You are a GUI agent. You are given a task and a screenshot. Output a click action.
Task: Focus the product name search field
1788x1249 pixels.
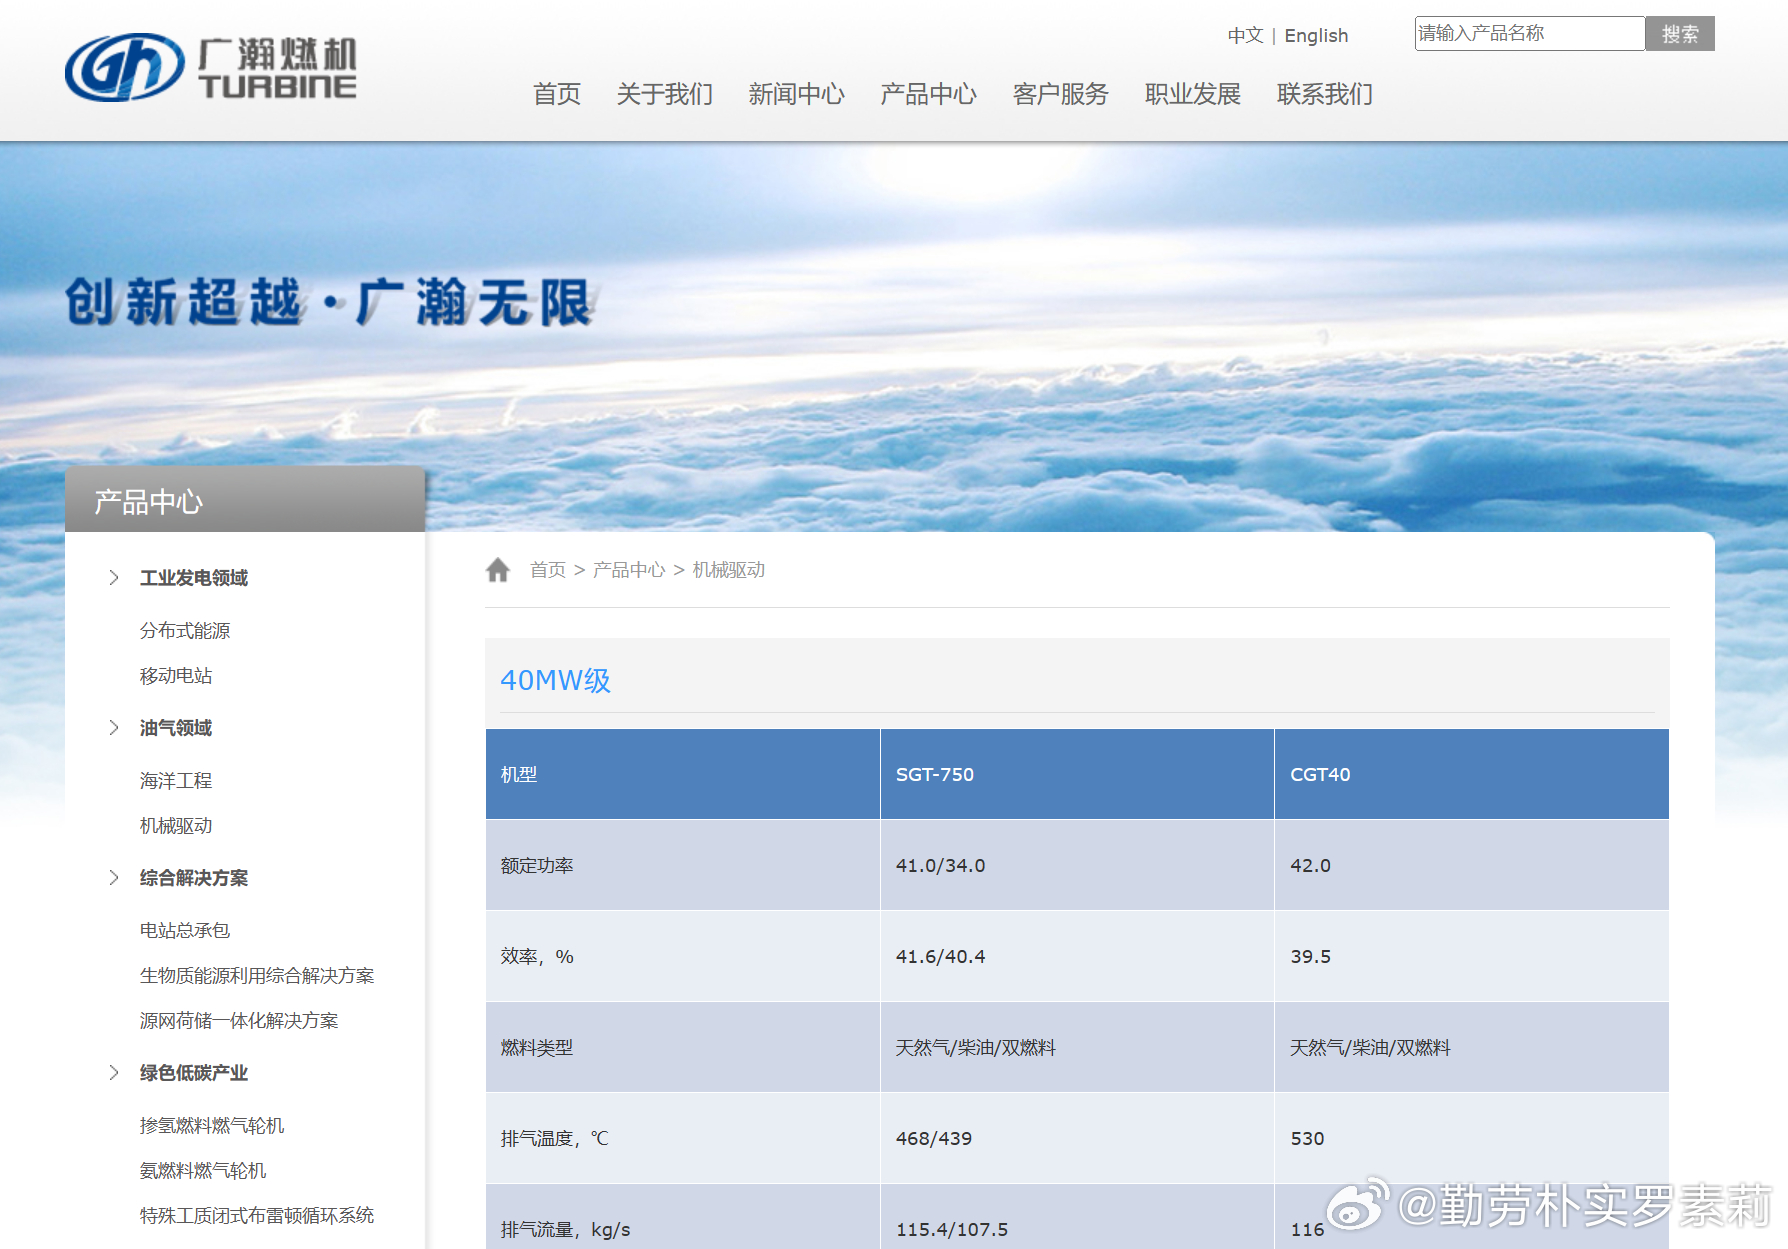tap(1530, 33)
